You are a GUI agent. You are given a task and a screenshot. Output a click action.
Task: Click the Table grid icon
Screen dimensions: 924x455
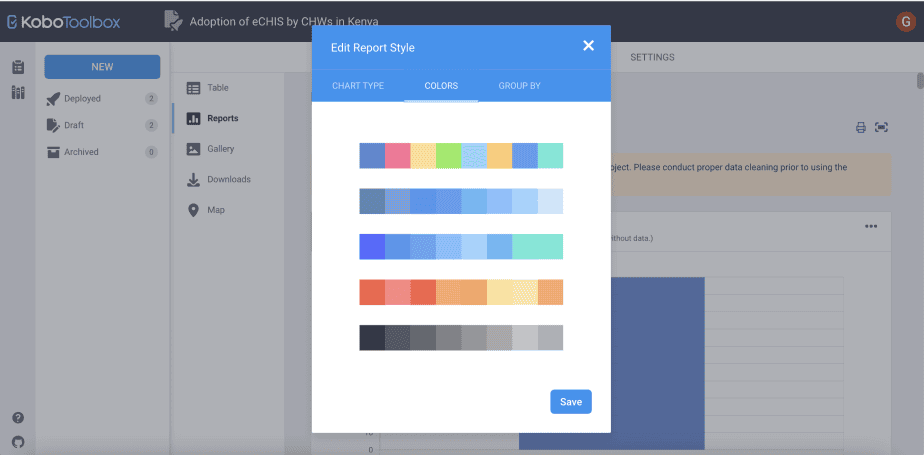coord(193,88)
